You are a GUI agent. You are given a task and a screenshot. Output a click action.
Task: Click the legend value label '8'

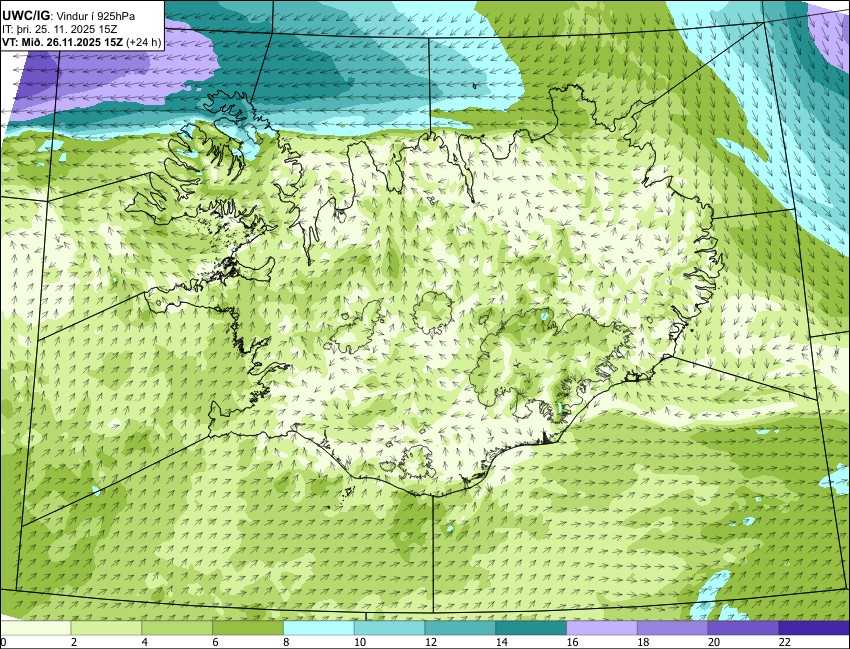[286, 642]
